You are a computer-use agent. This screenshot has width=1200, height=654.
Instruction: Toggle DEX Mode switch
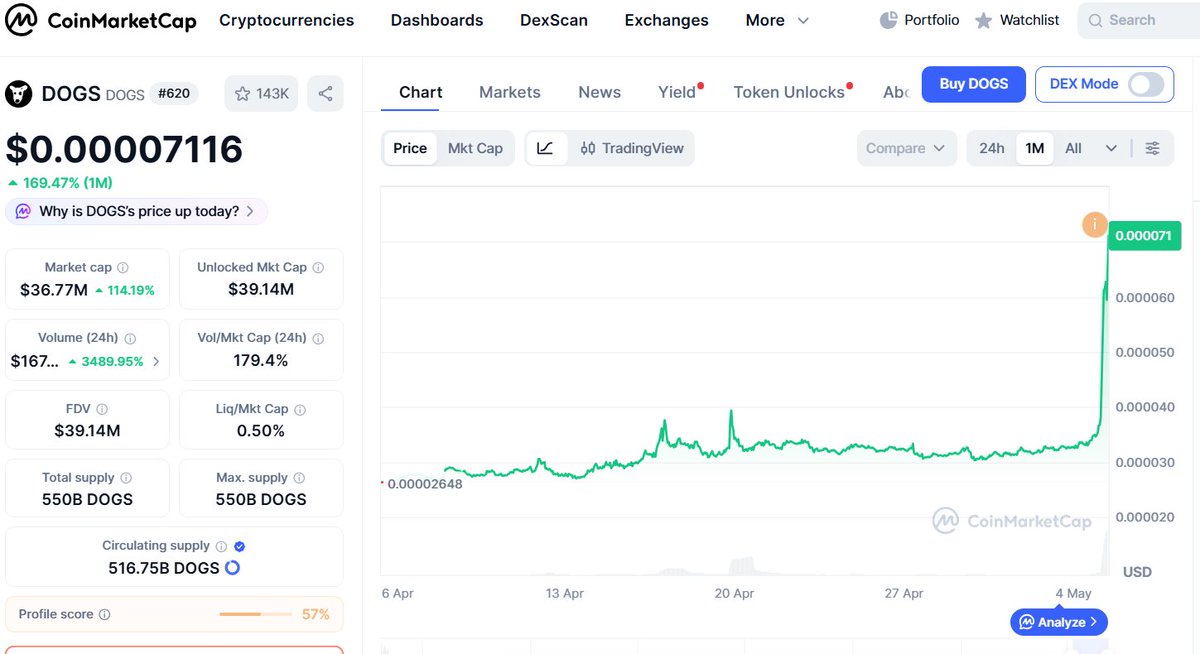pyautogui.click(x=1146, y=84)
